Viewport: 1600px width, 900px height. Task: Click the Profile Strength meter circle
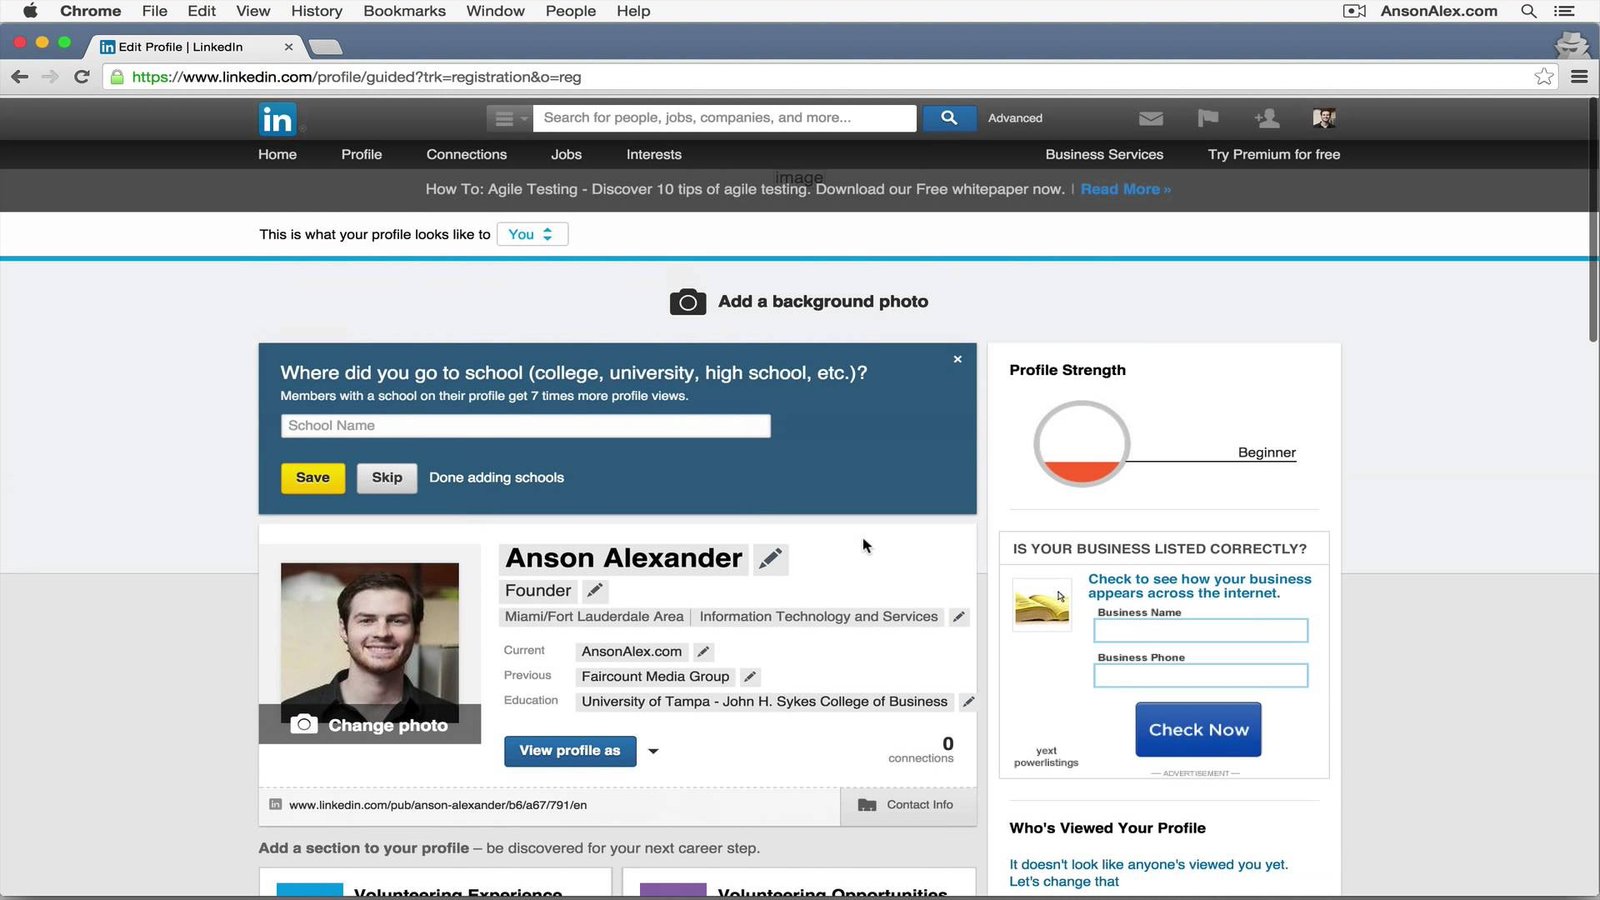click(x=1081, y=444)
